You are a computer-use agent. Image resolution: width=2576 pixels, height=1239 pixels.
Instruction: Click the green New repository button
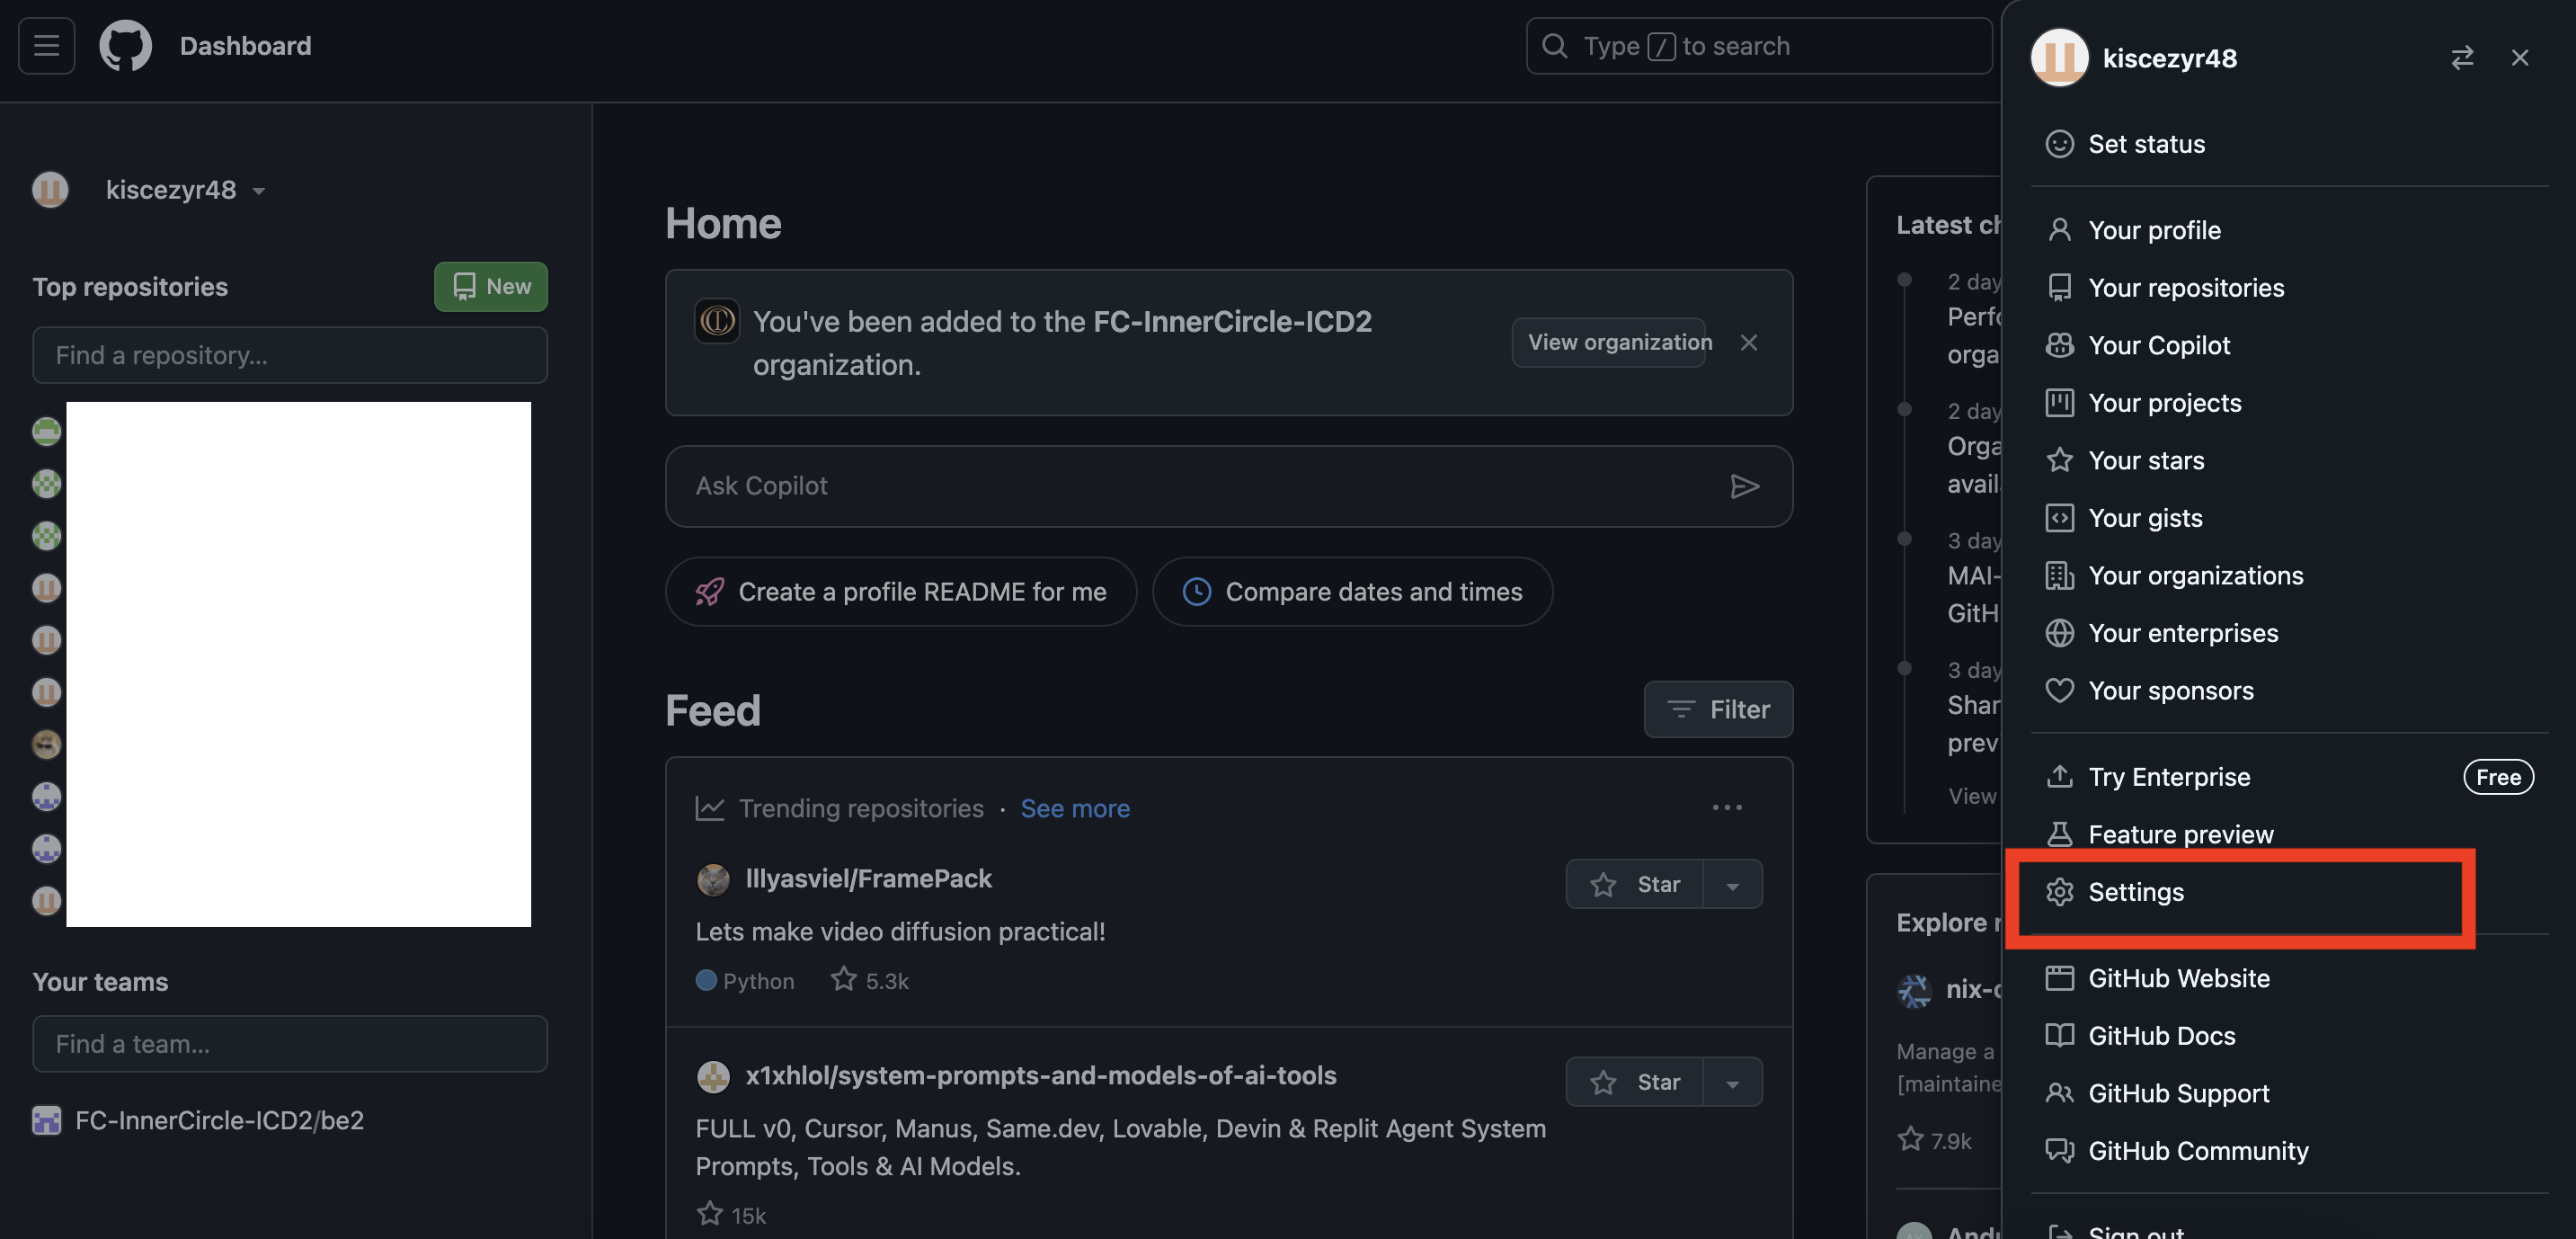[490, 287]
